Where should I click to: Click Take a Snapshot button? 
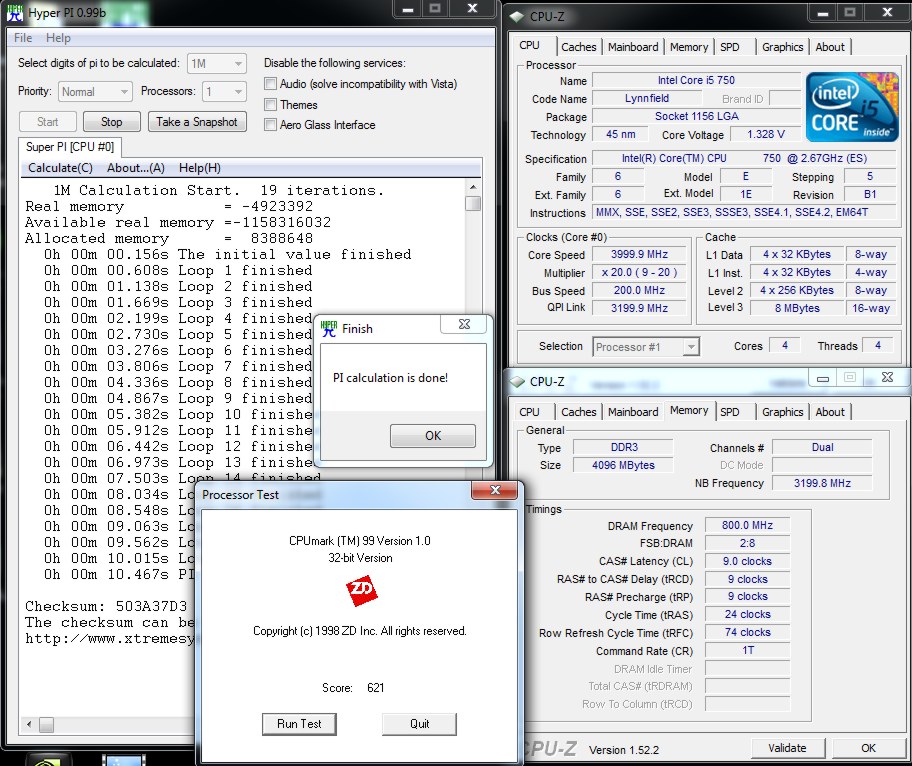pyautogui.click(x=197, y=122)
